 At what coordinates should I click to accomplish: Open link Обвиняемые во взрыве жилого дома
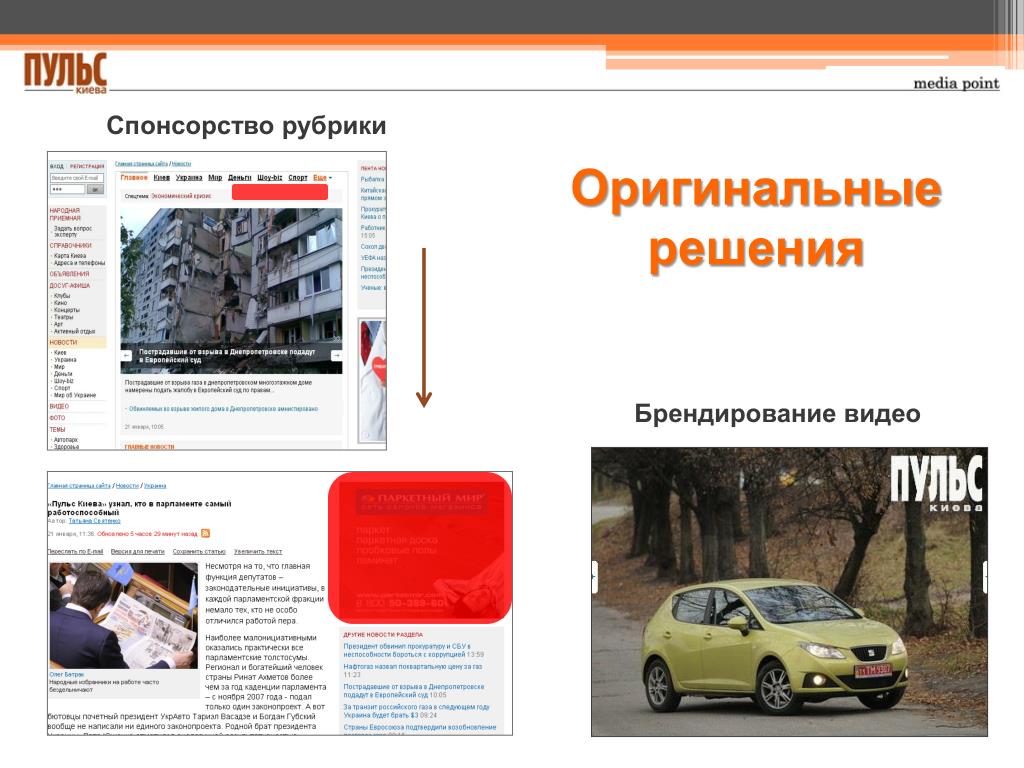[x=223, y=409]
